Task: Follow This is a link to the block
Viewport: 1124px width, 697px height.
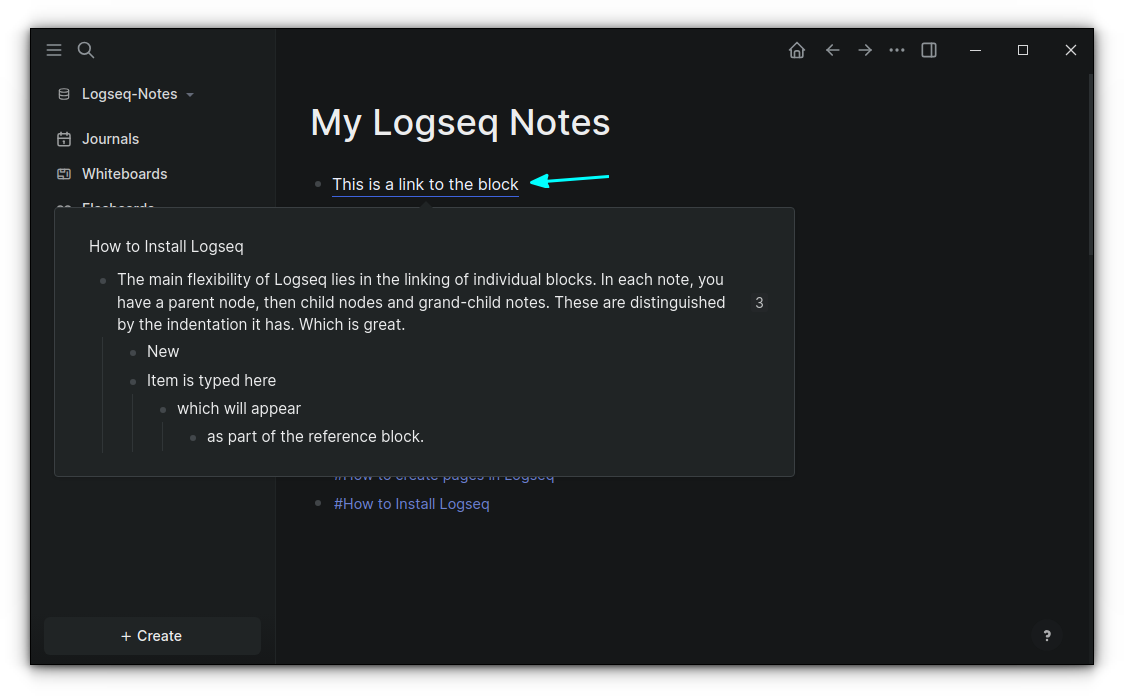Action: coord(425,184)
